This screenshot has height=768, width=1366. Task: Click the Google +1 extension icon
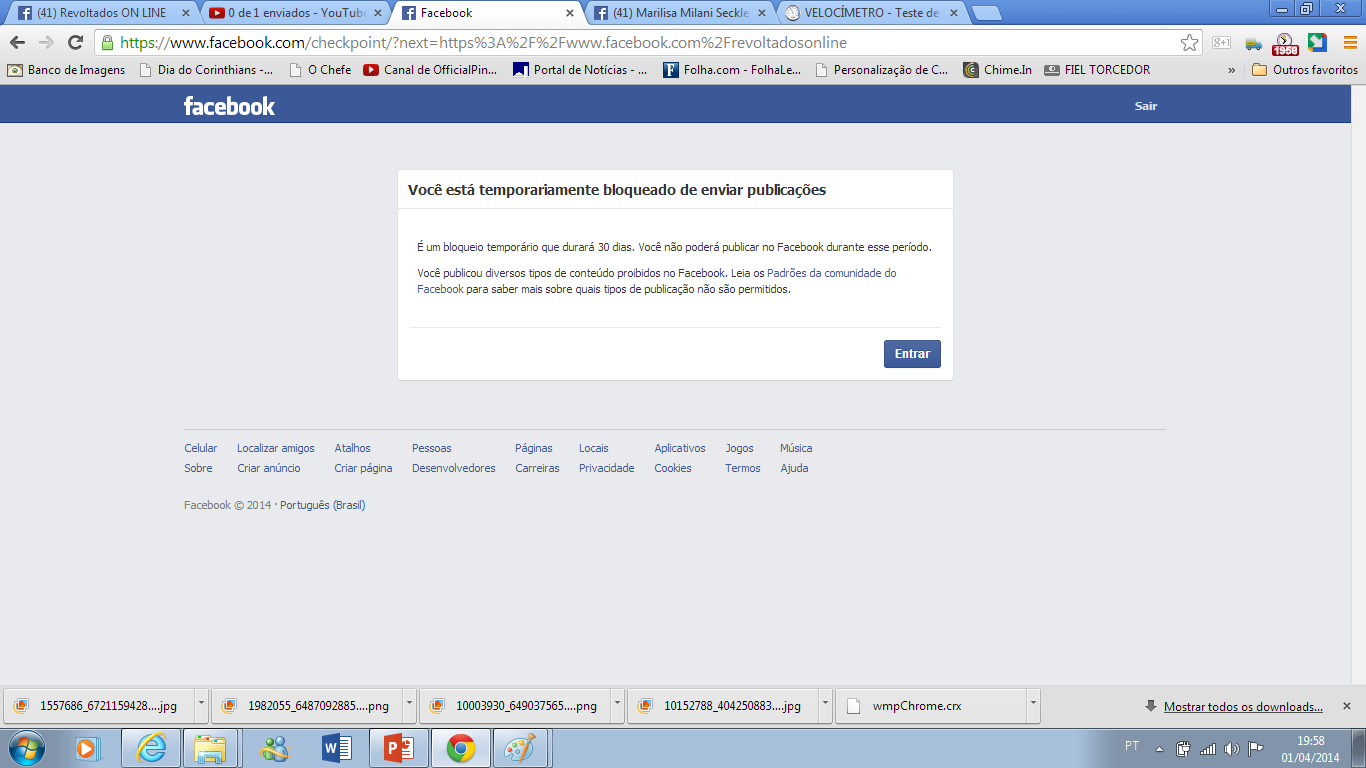1221,43
